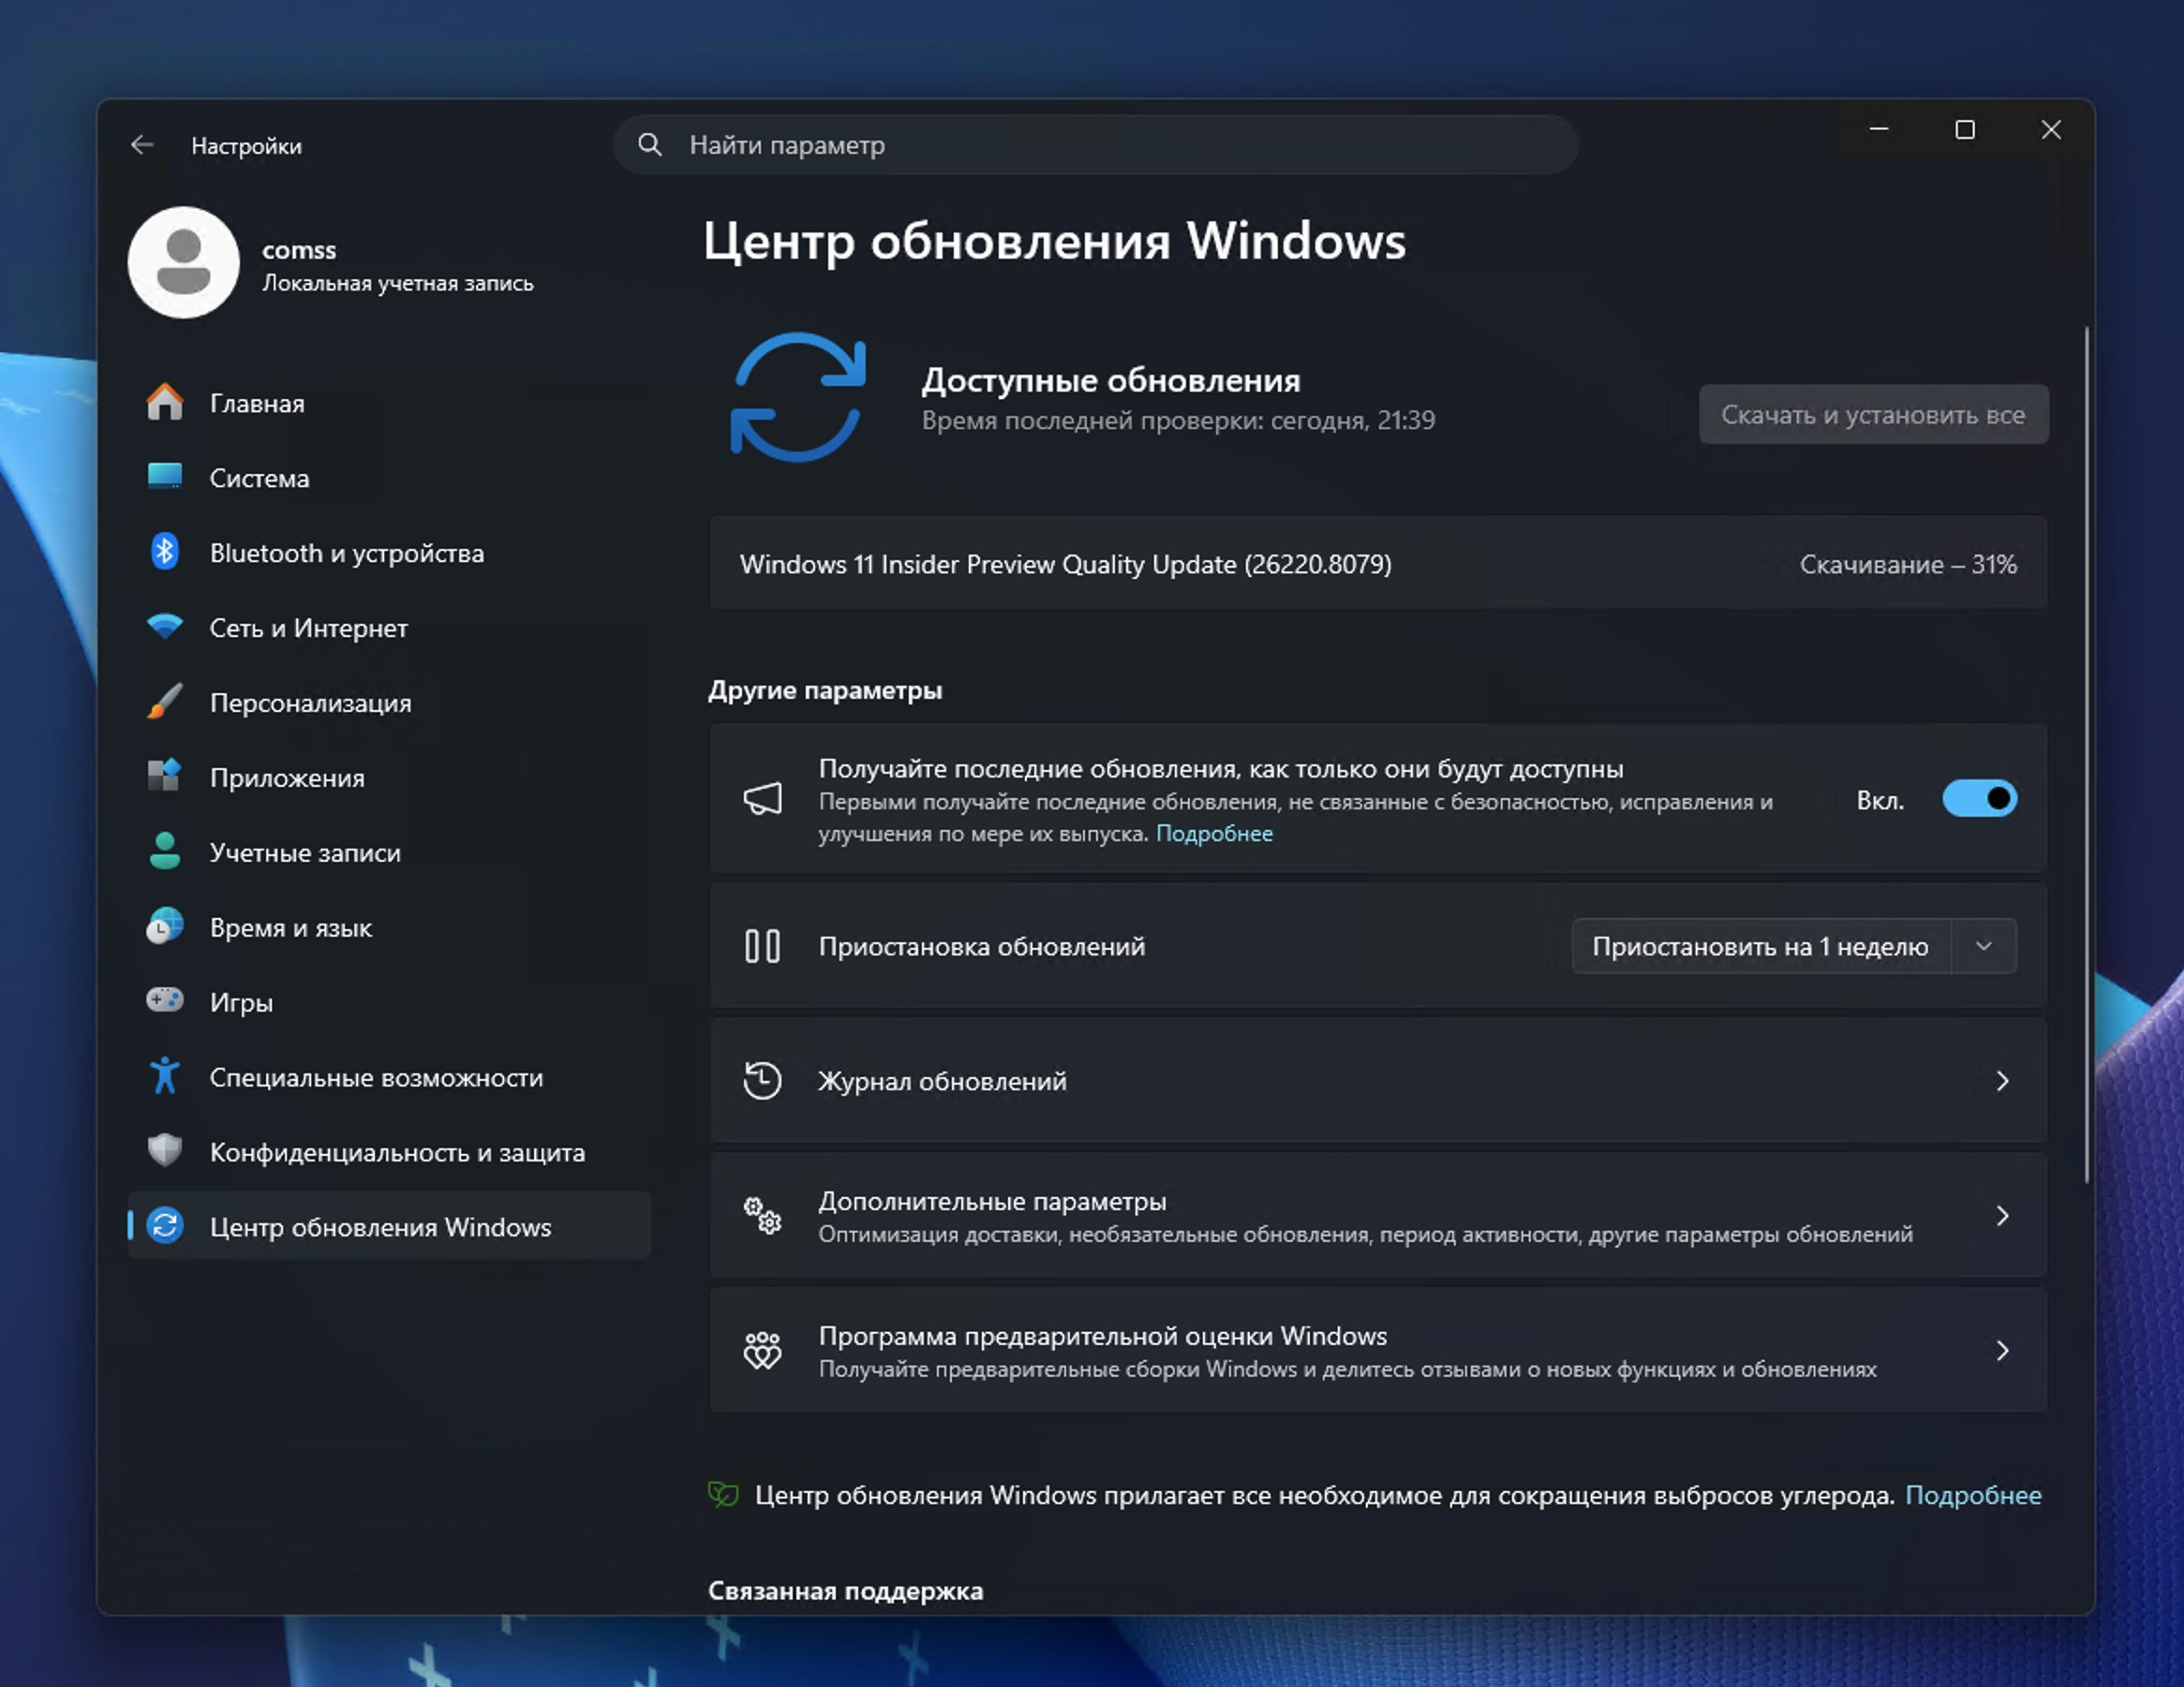Open Главная in sidebar
Screen dimensions: 2184x1687
[390, 403]
